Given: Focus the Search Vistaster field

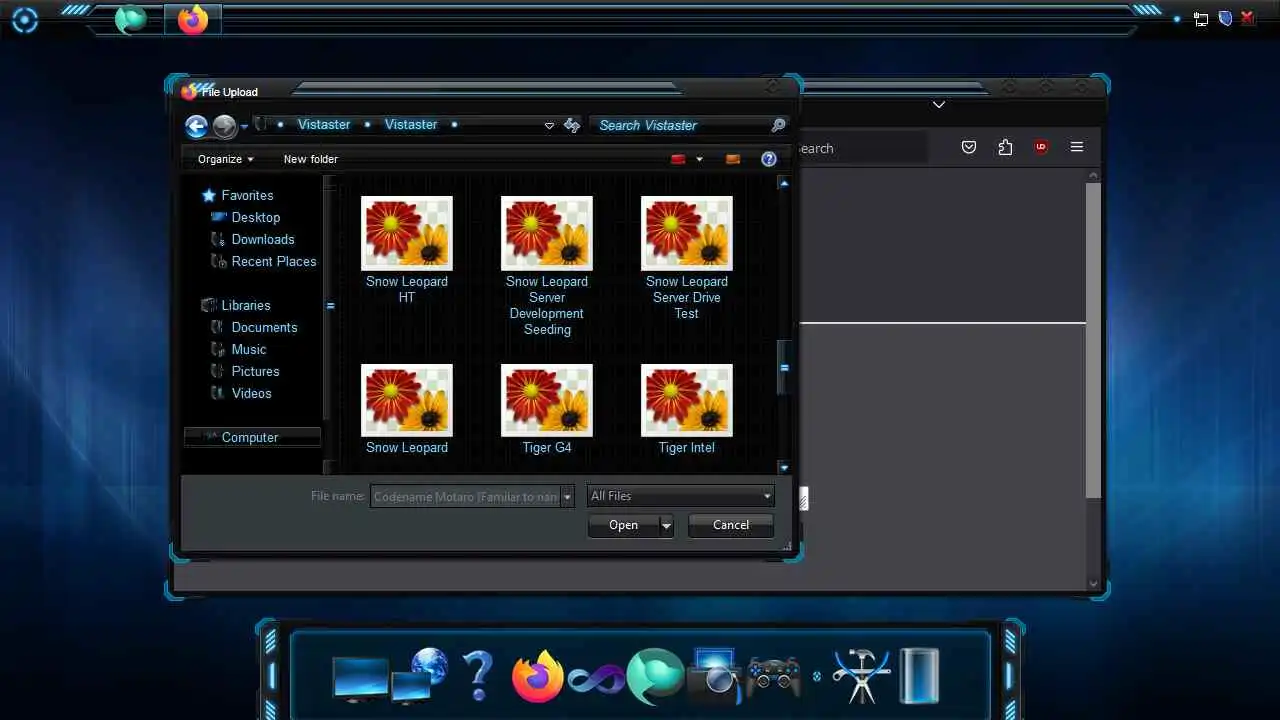Looking at the screenshot, I should pos(680,125).
